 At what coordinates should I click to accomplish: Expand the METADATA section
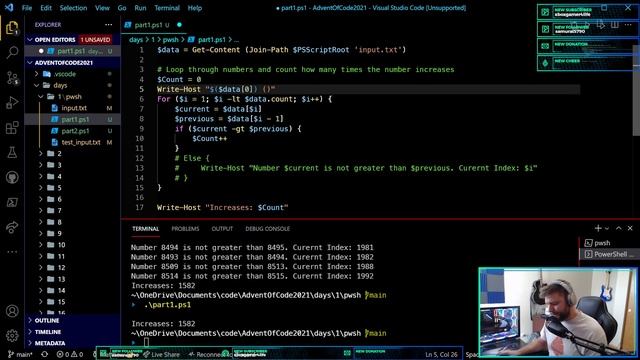pyautogui.click(x=73, y=343)
